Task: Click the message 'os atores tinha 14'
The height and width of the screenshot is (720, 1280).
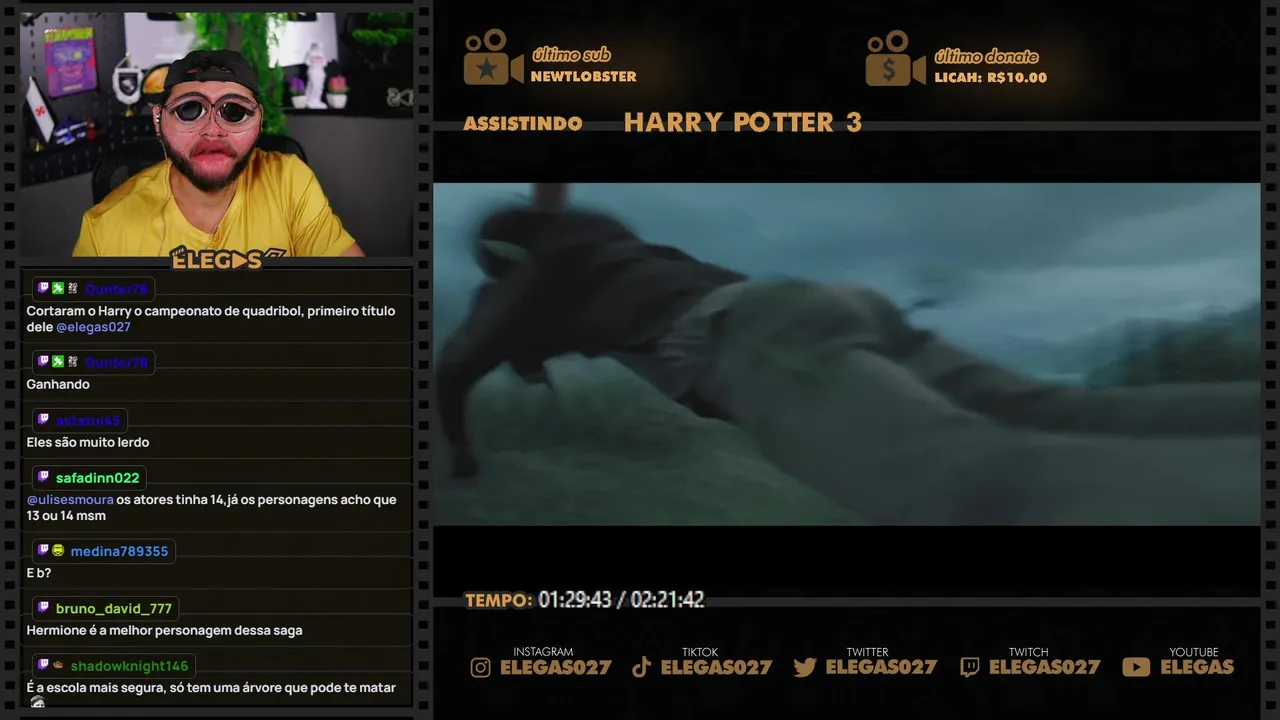Action: [212, 507]
